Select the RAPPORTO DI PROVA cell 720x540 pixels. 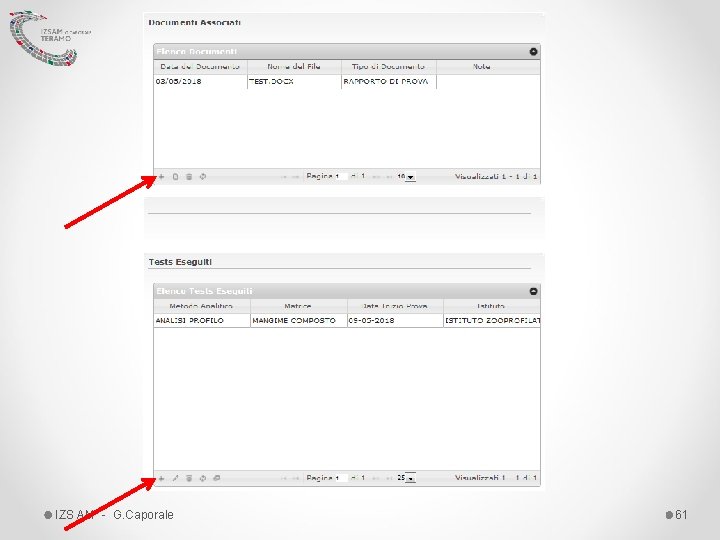[x=388, y=81]
